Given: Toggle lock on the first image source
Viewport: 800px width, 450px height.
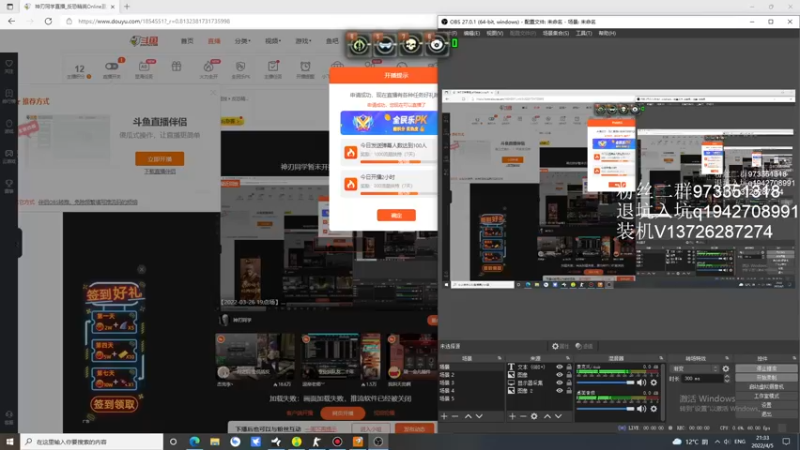Looking at the screenshot, I should [x=569, y=374].
